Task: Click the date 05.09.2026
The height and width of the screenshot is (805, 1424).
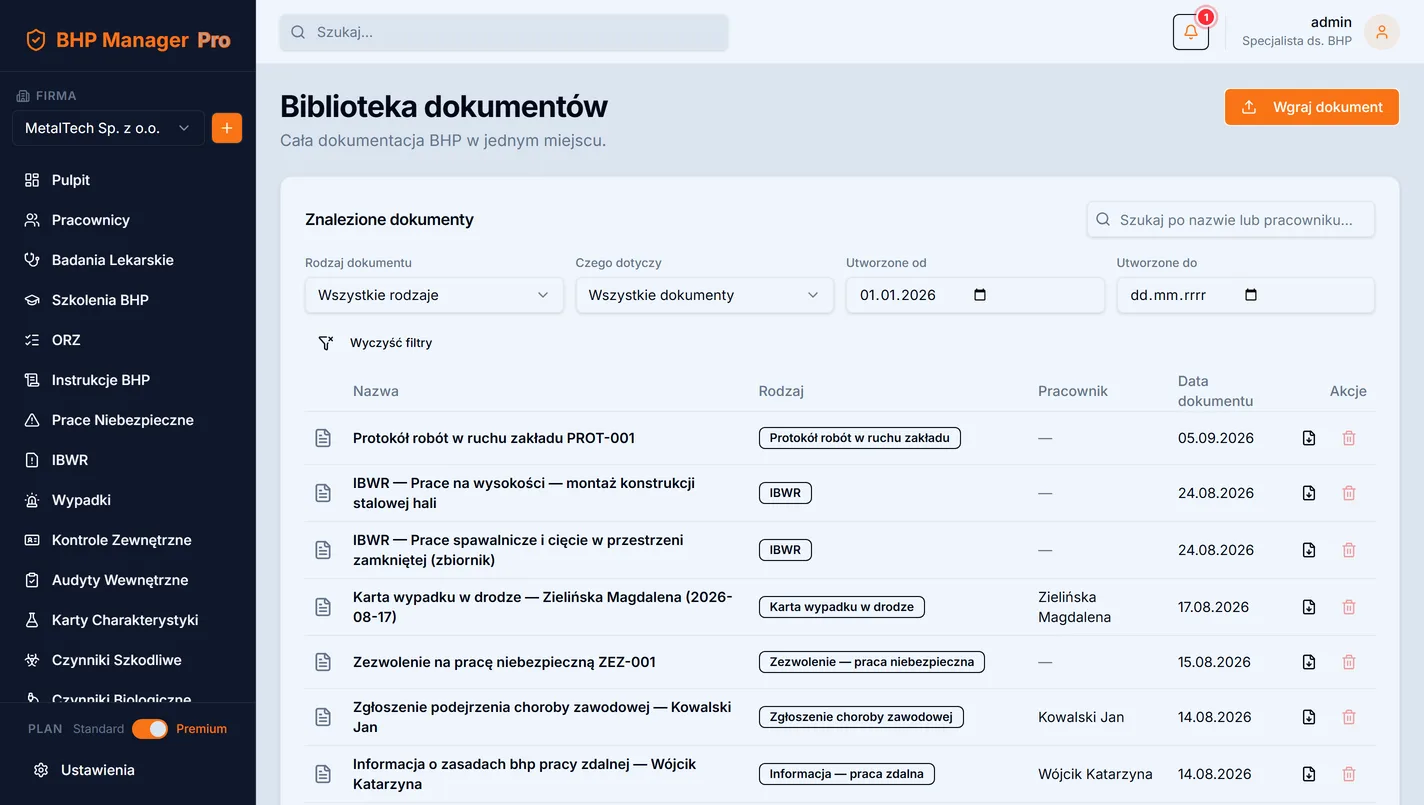Action: pyautogui.click(x=1215, y=438)
